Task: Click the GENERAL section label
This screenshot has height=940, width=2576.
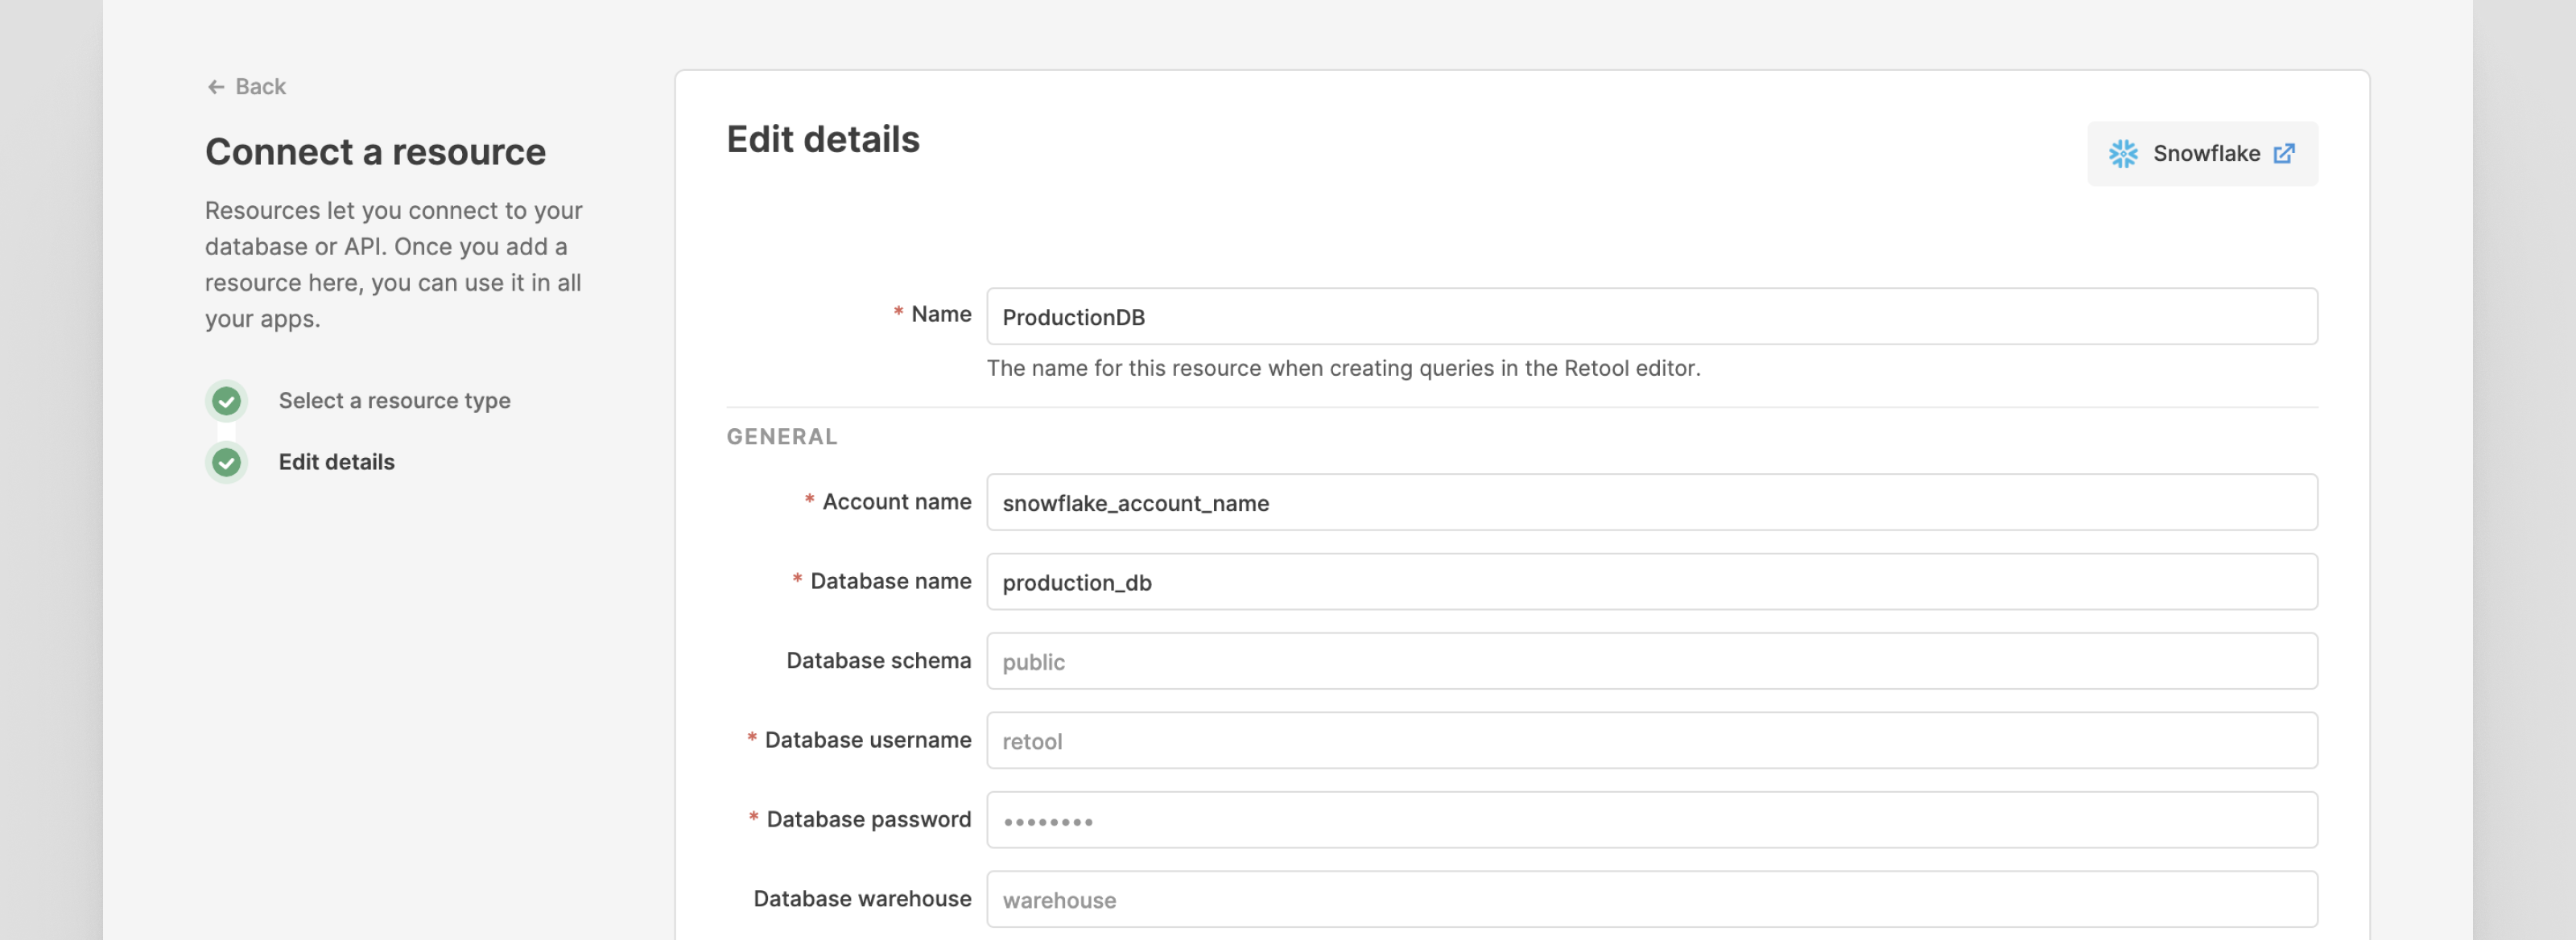Action: (781, 437)
